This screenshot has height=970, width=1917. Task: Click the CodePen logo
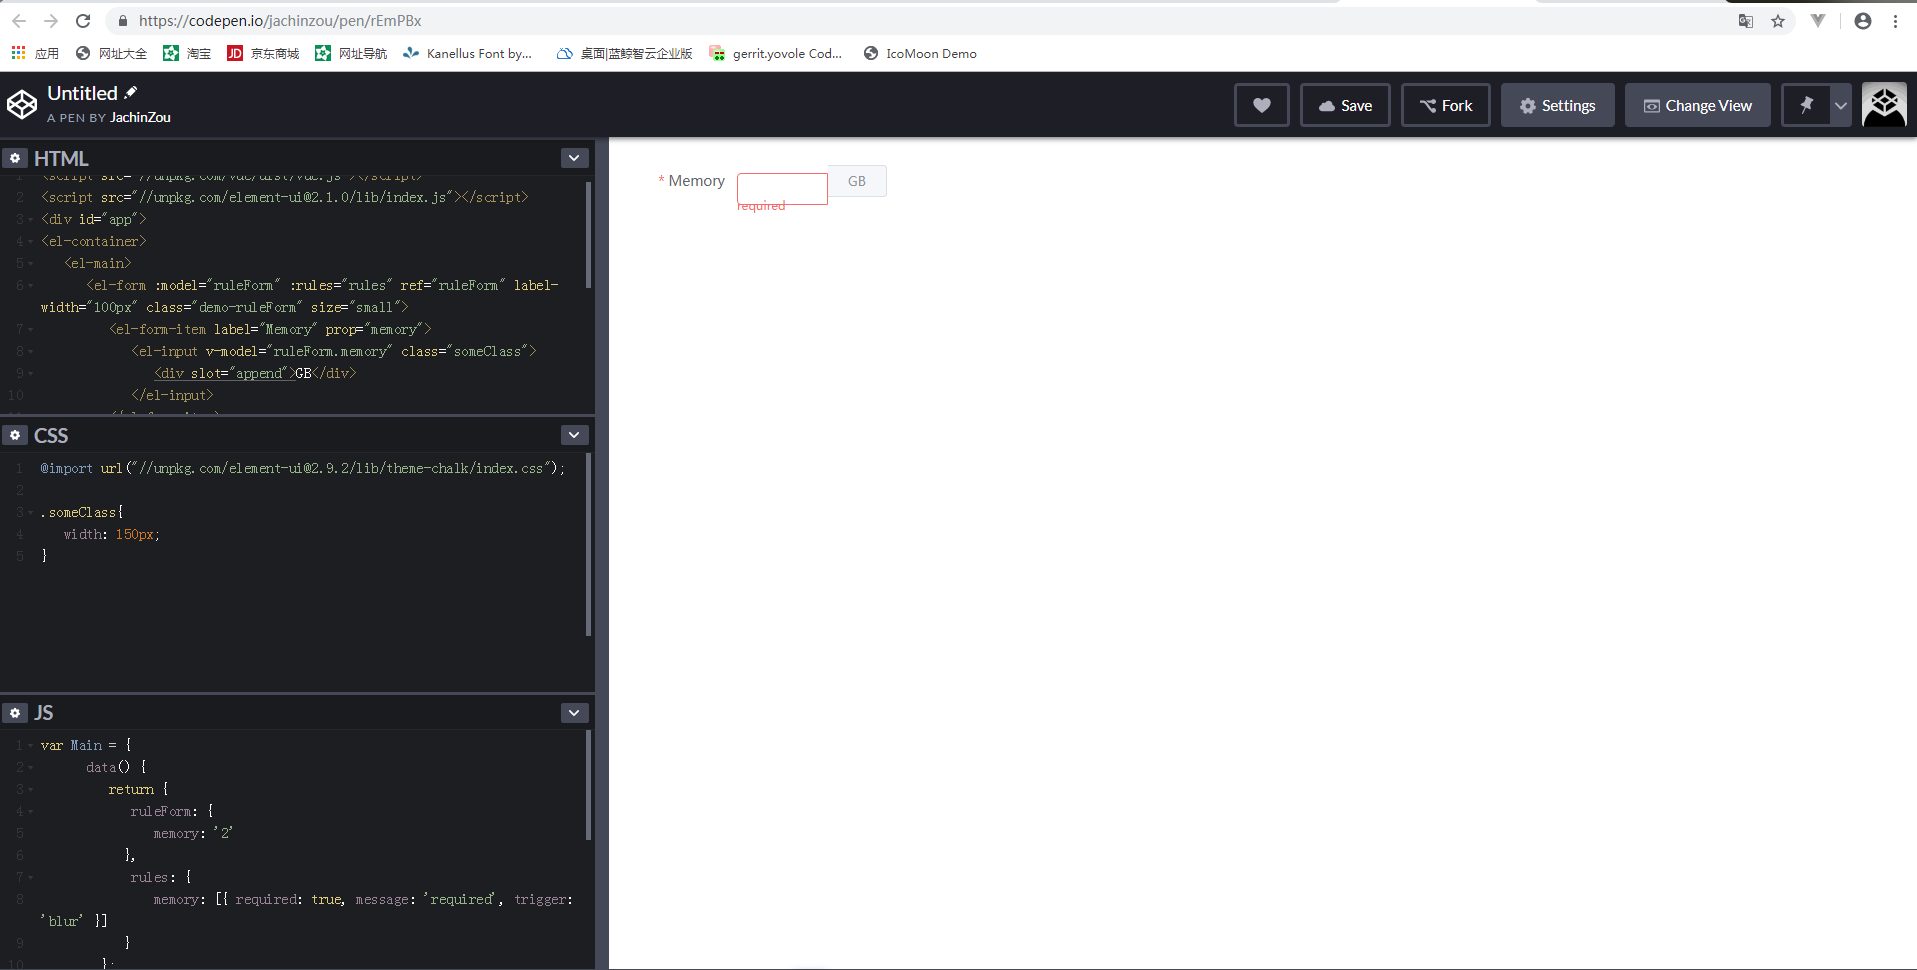(x=21, y=104)
